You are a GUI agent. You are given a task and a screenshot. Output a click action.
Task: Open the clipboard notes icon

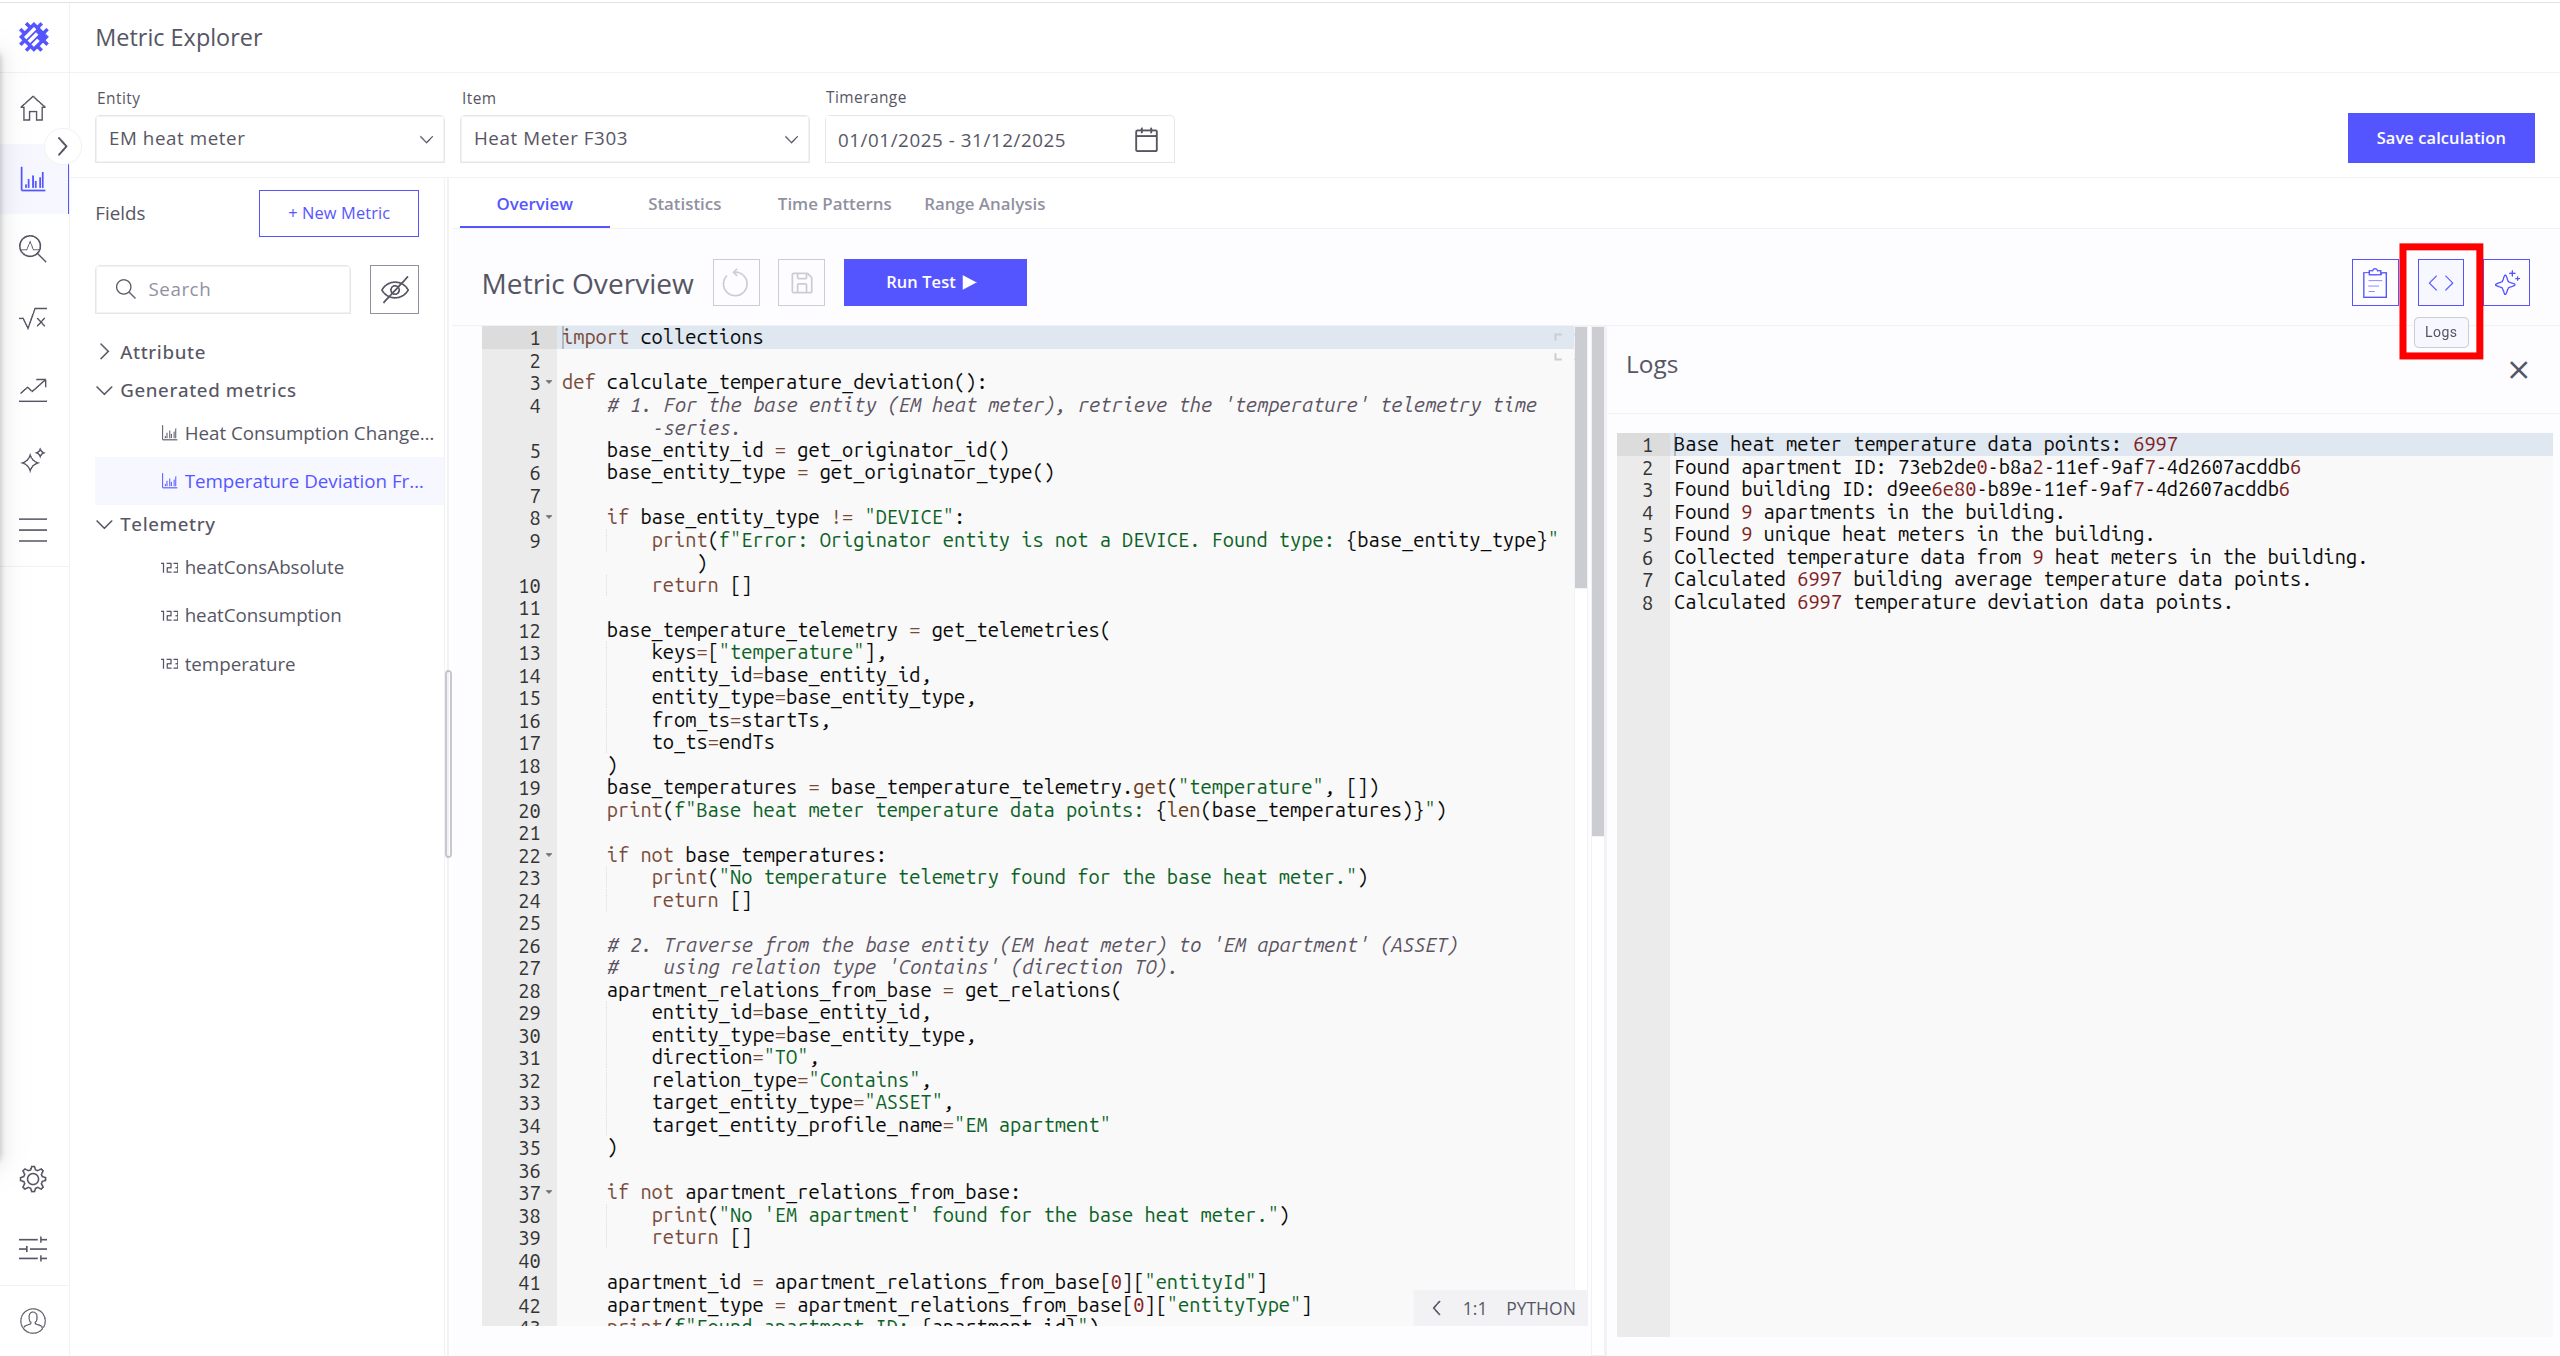(2374, 283)
